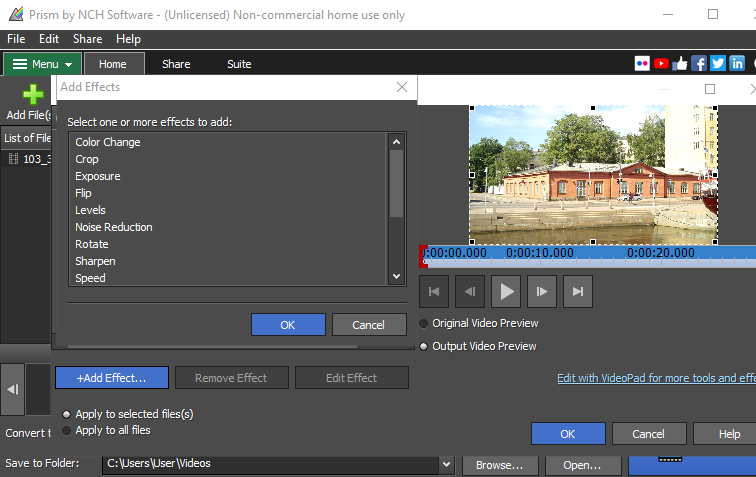
Task: Click timeline at 0:00:20.000 mark
Action: pos(661,253)
